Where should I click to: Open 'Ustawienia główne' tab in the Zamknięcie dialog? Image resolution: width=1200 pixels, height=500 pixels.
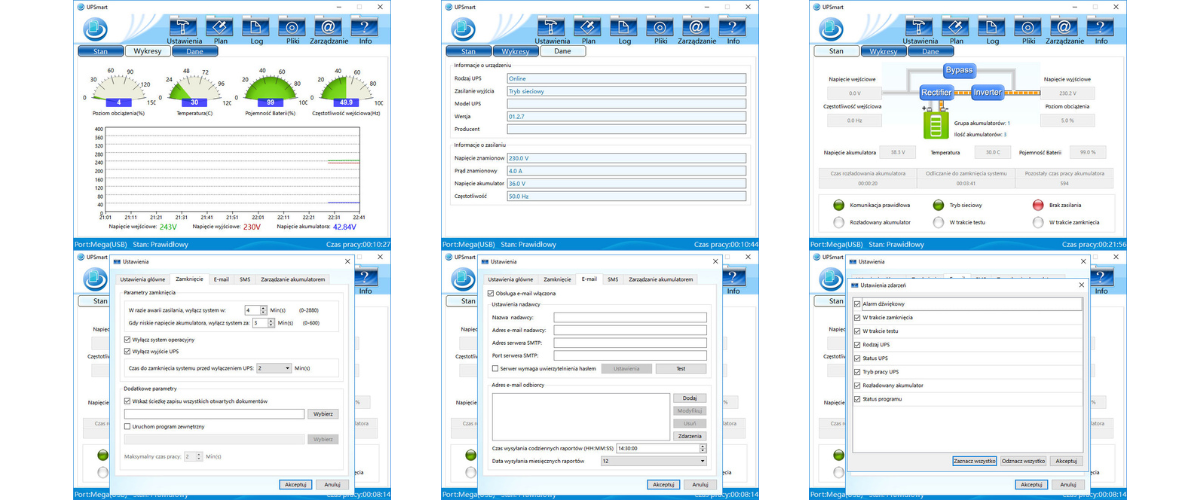(142, 279)
